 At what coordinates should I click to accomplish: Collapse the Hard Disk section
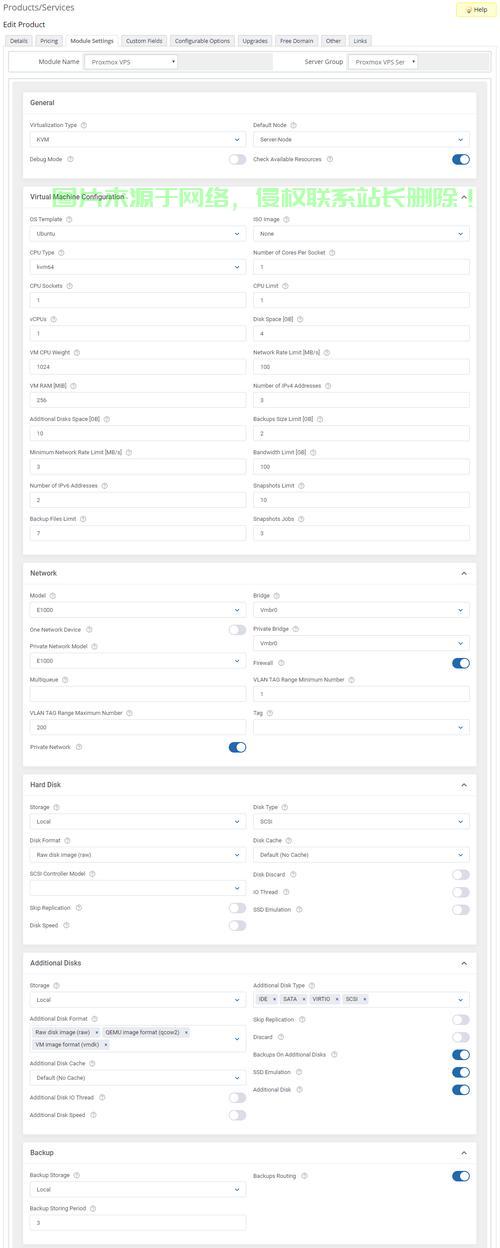point(464,785)
